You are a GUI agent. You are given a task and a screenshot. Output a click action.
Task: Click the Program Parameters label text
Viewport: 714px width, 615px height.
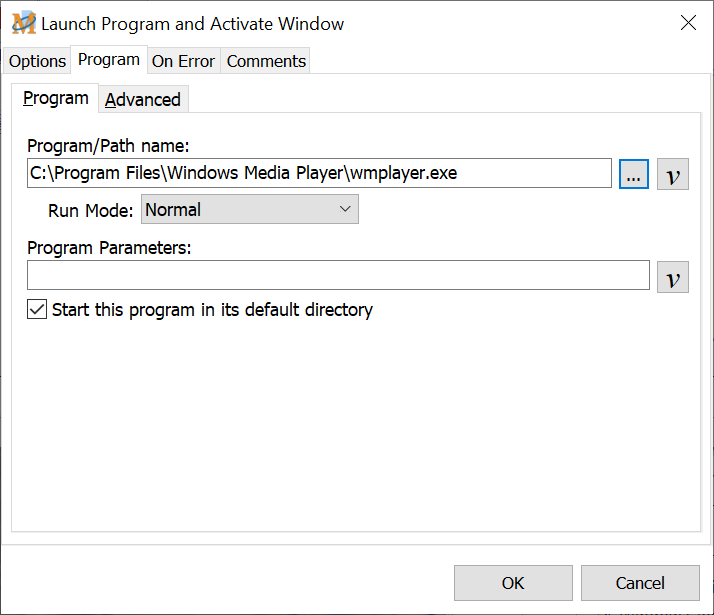click(109, 248)
